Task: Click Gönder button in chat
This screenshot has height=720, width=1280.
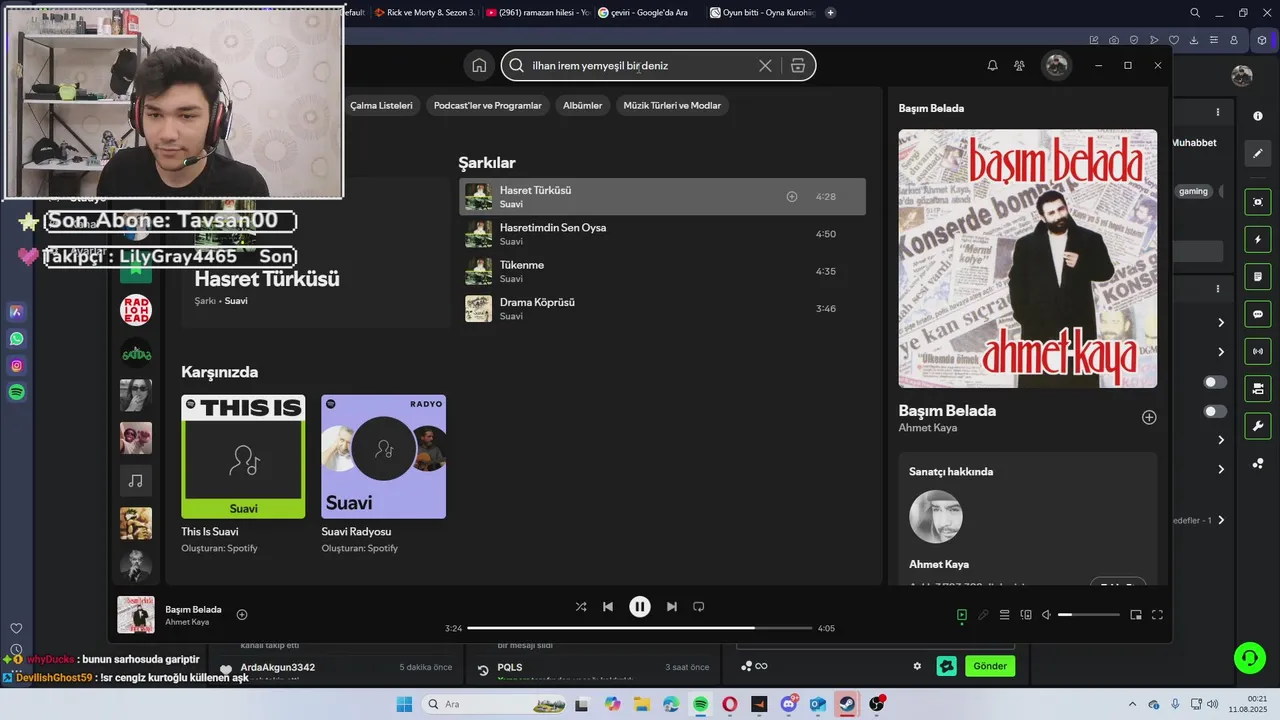Action: [x=990, y=666]
